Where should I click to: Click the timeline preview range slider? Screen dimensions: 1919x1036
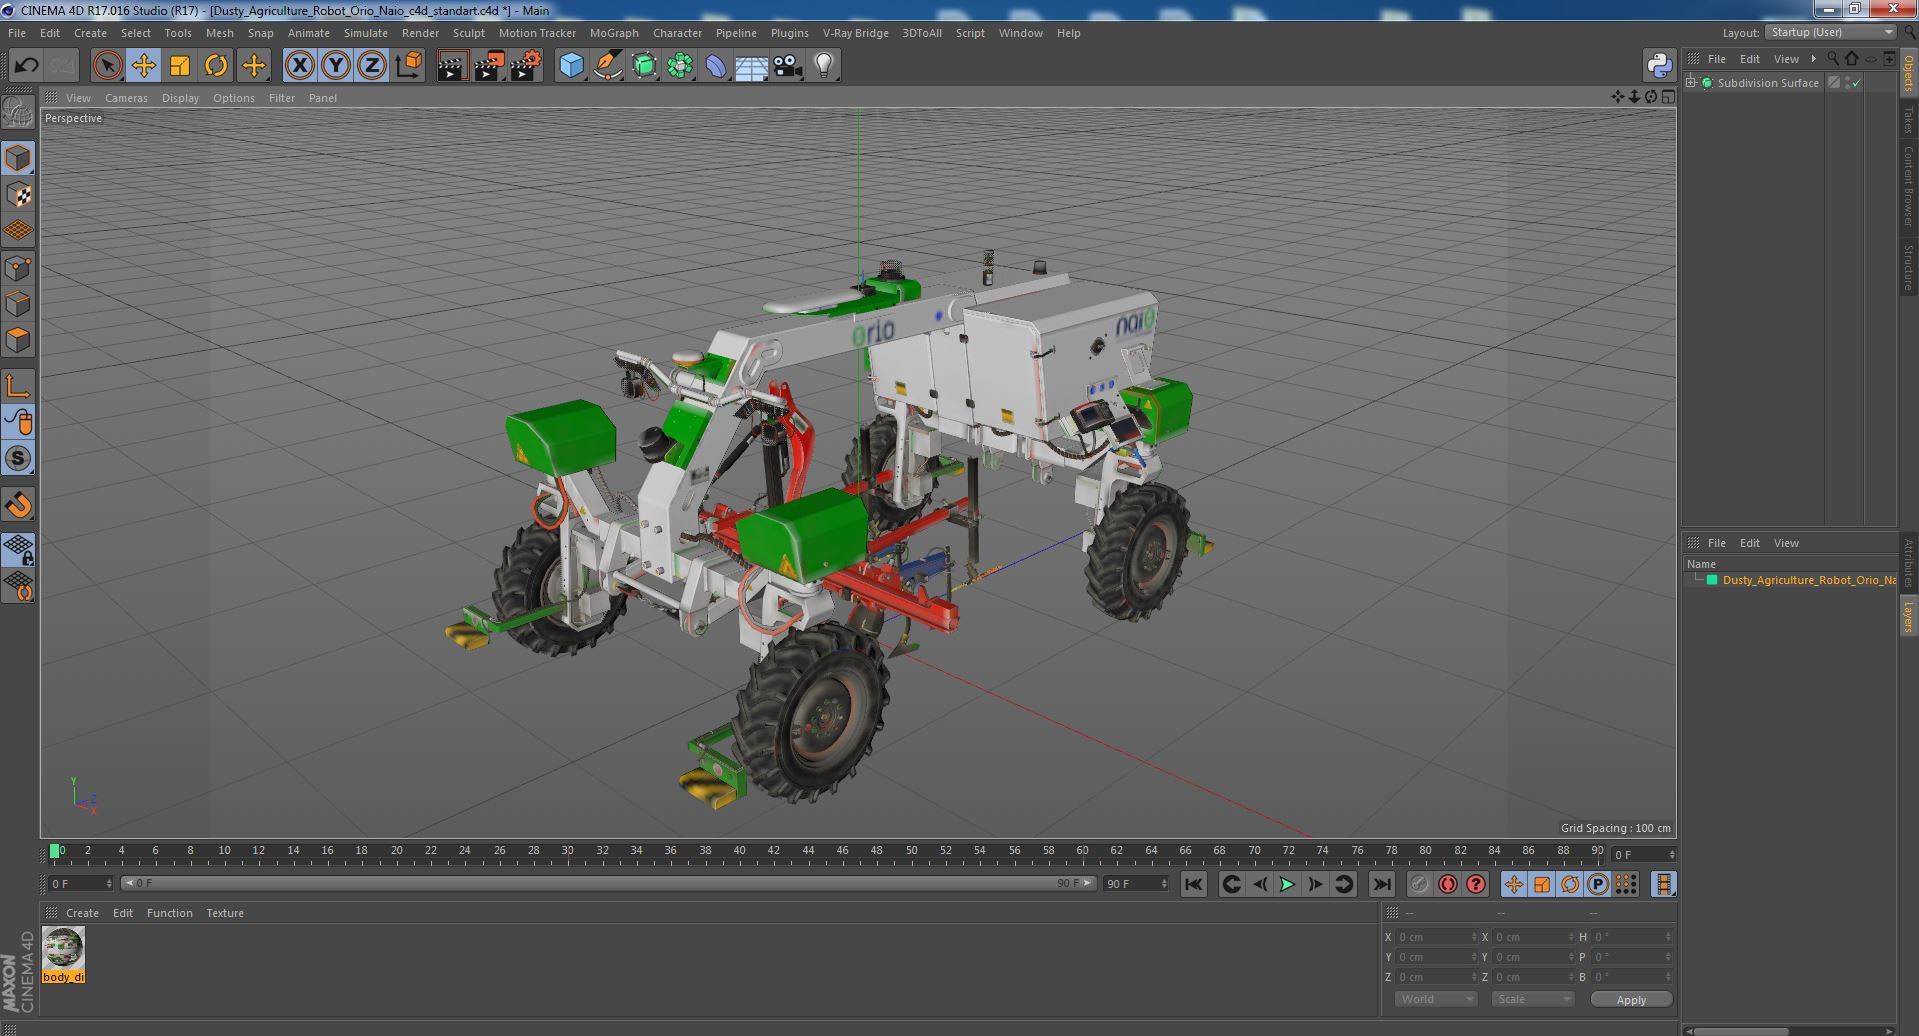[608, 884]
